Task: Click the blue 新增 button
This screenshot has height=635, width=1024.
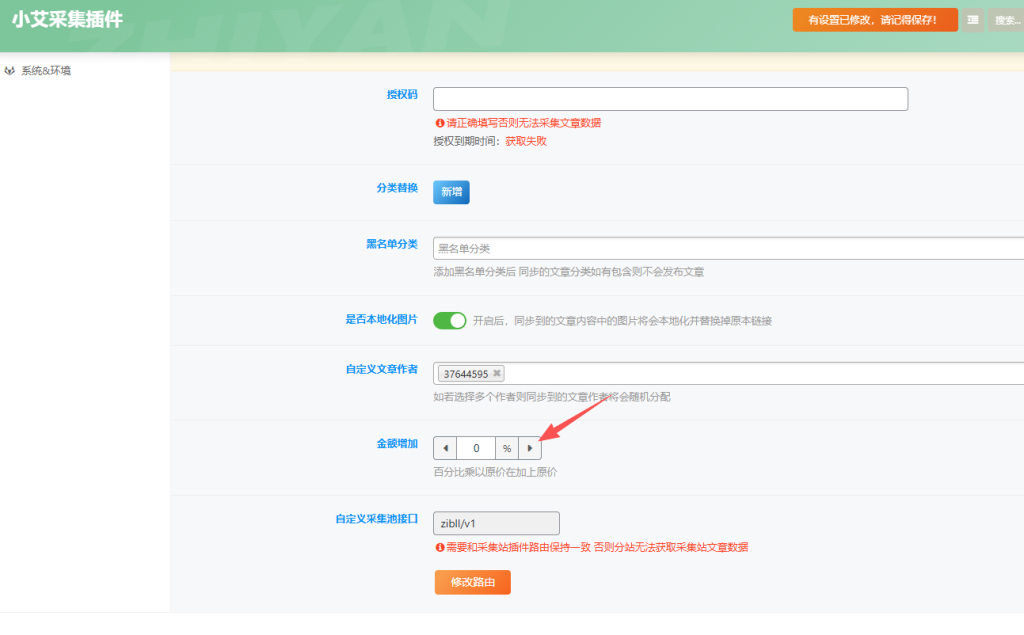Action: coord(451,192)
